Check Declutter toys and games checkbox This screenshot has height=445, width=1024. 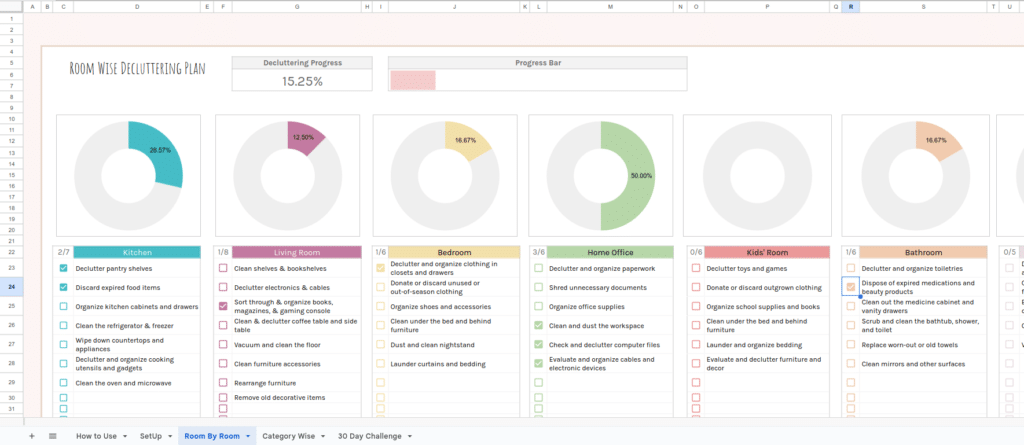(x=696, y=268)
